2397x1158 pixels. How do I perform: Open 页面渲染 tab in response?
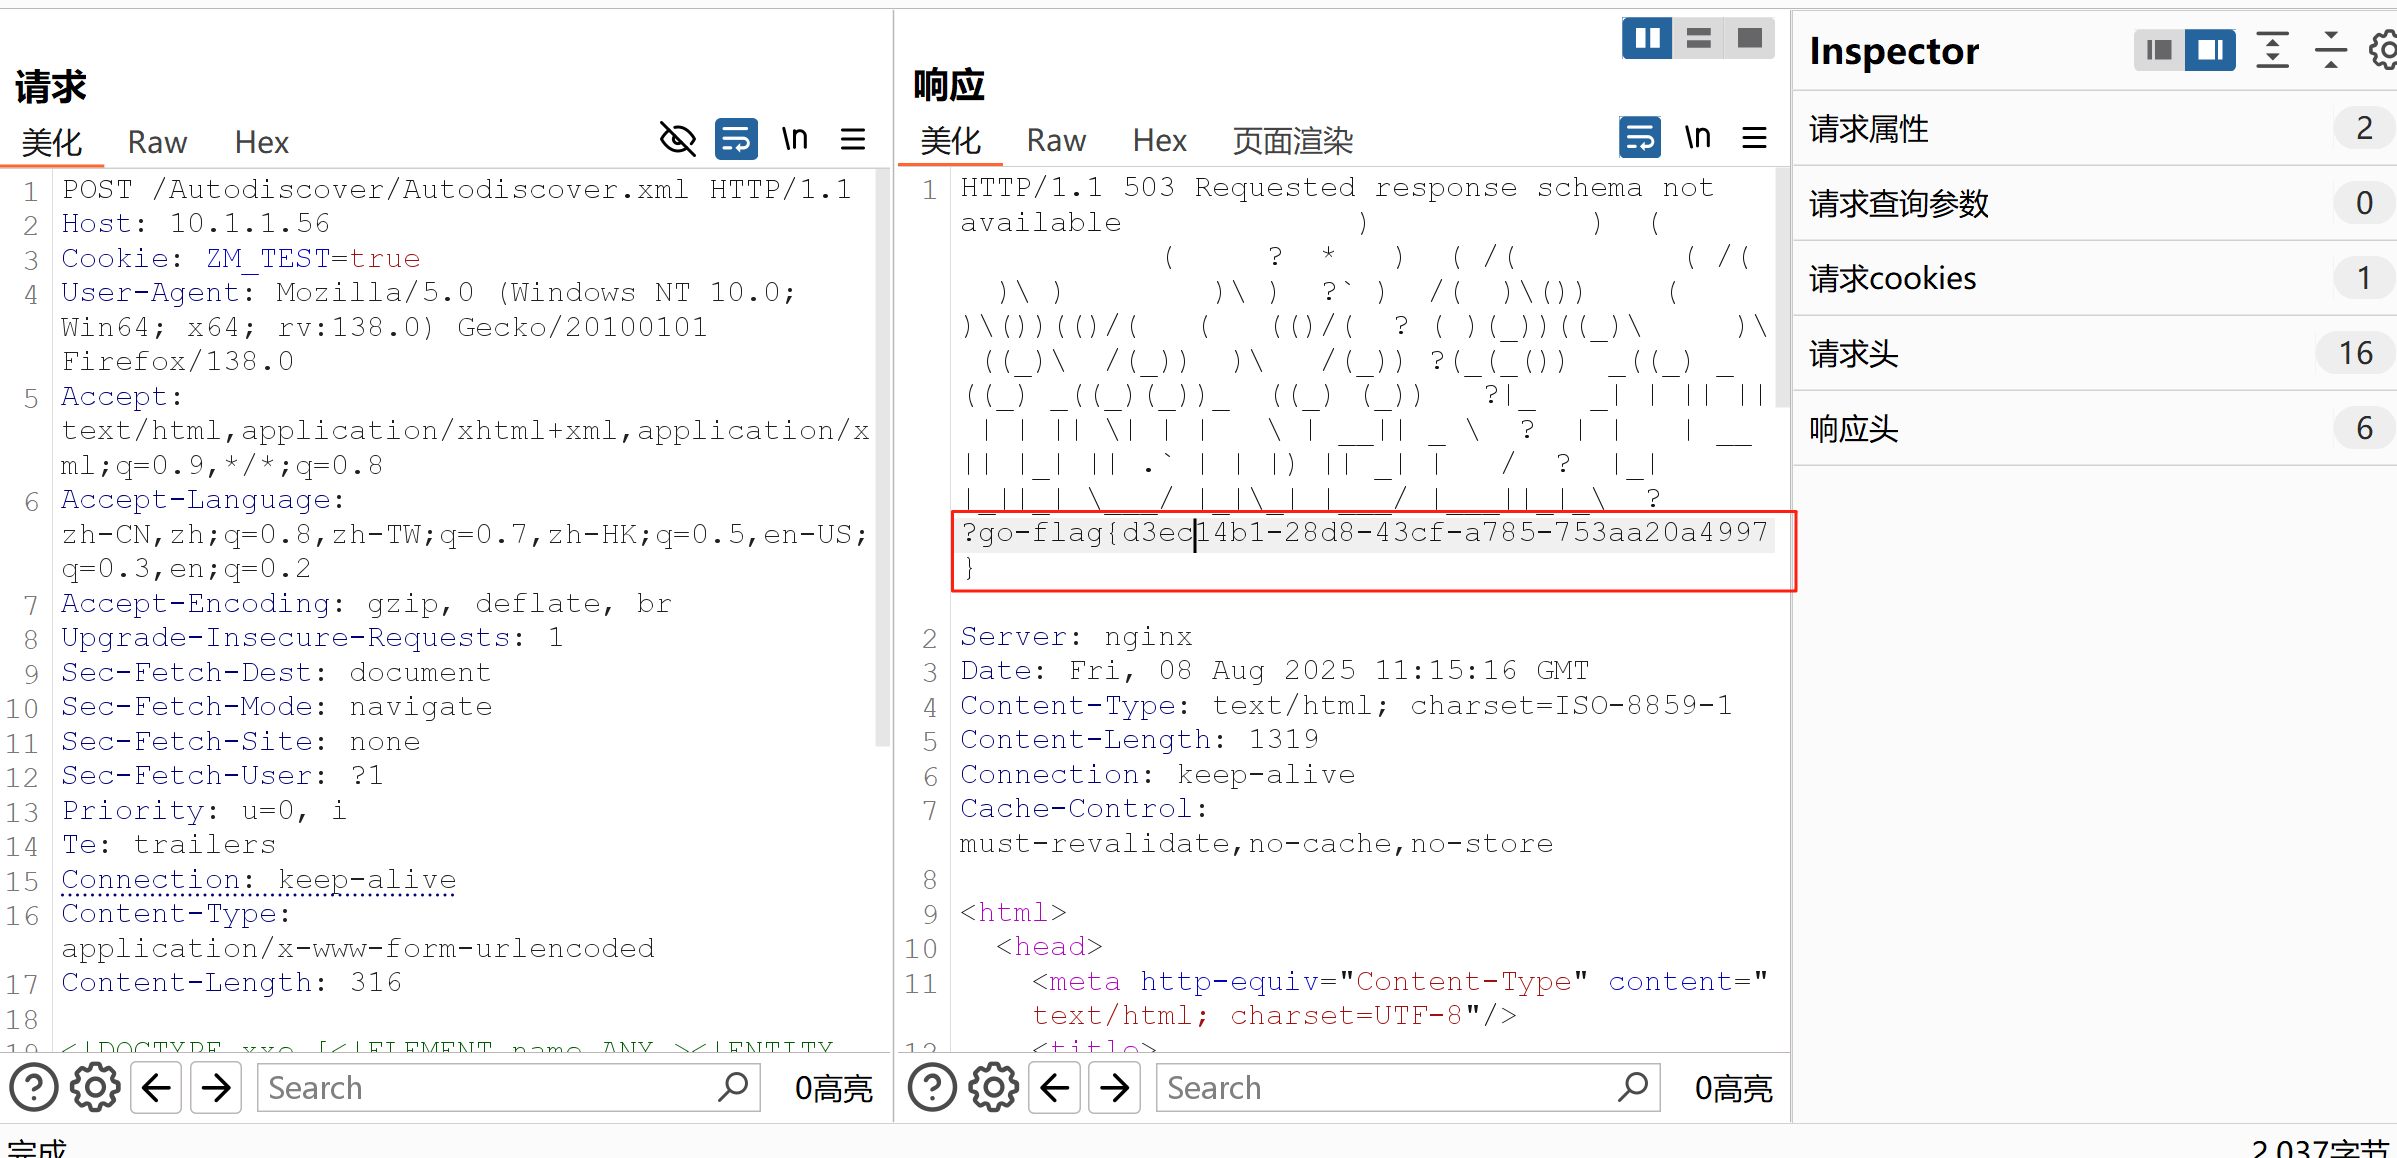point(1292,141)
